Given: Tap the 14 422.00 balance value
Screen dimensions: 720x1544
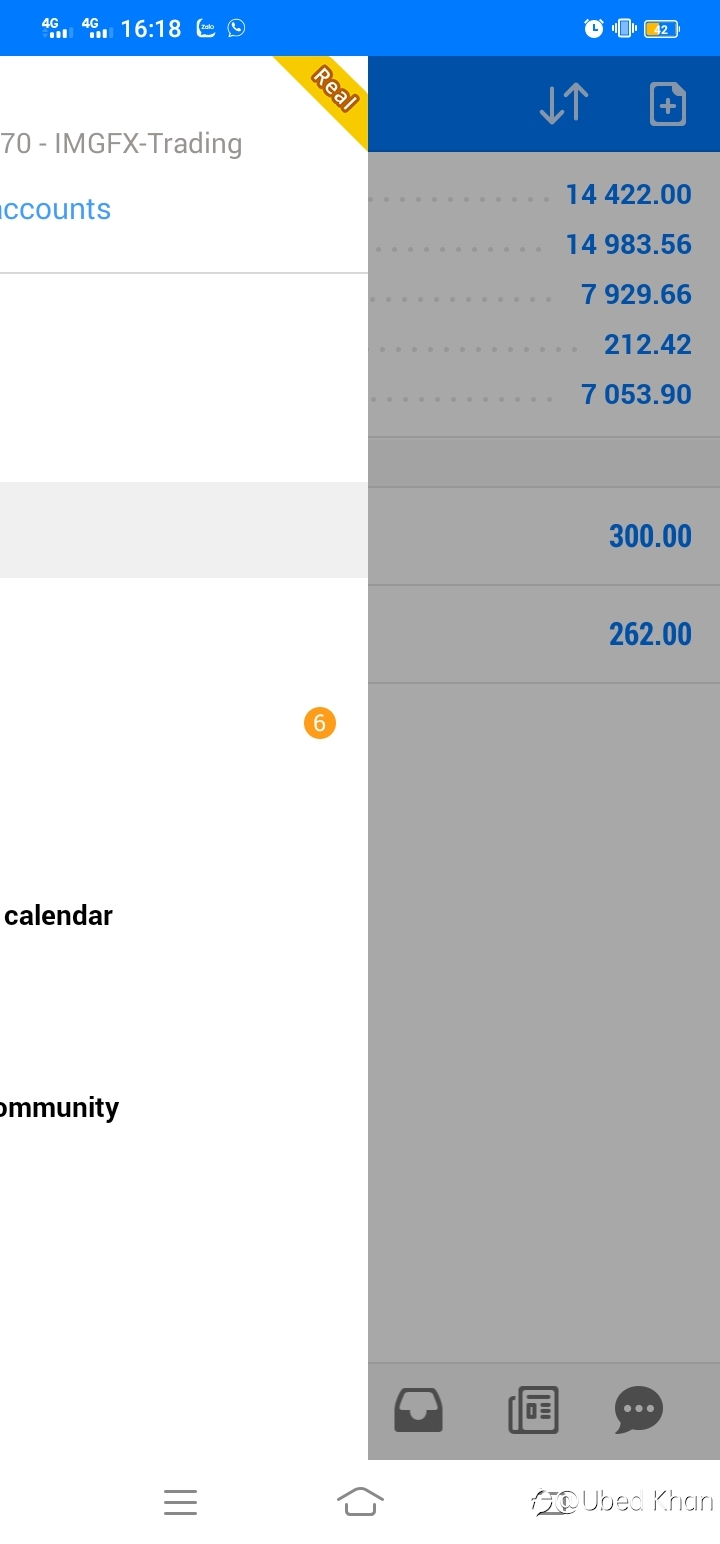Looking at the screenshot, I should click(x=628, y=194).
